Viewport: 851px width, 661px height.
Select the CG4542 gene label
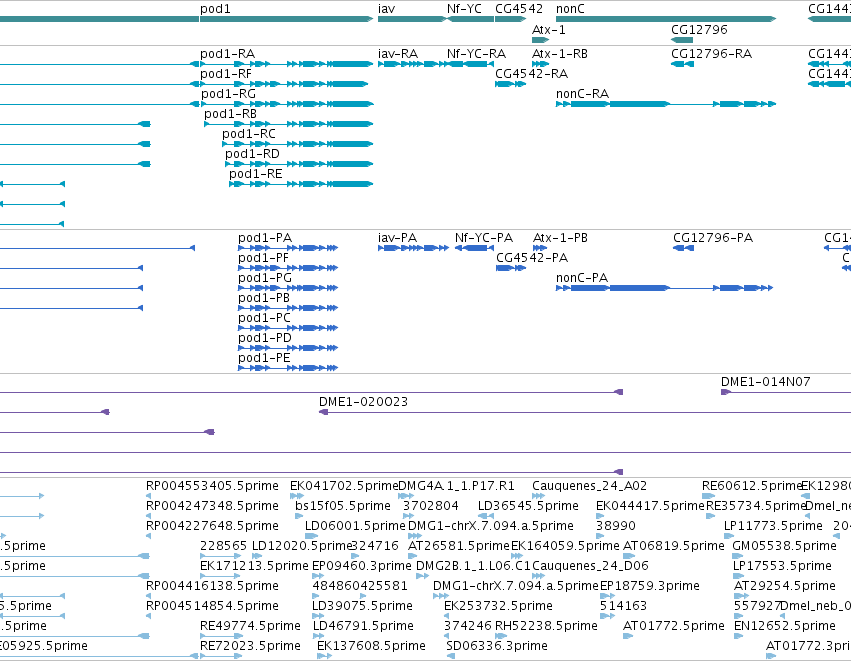pyautogui.click(x=519, y=9)
